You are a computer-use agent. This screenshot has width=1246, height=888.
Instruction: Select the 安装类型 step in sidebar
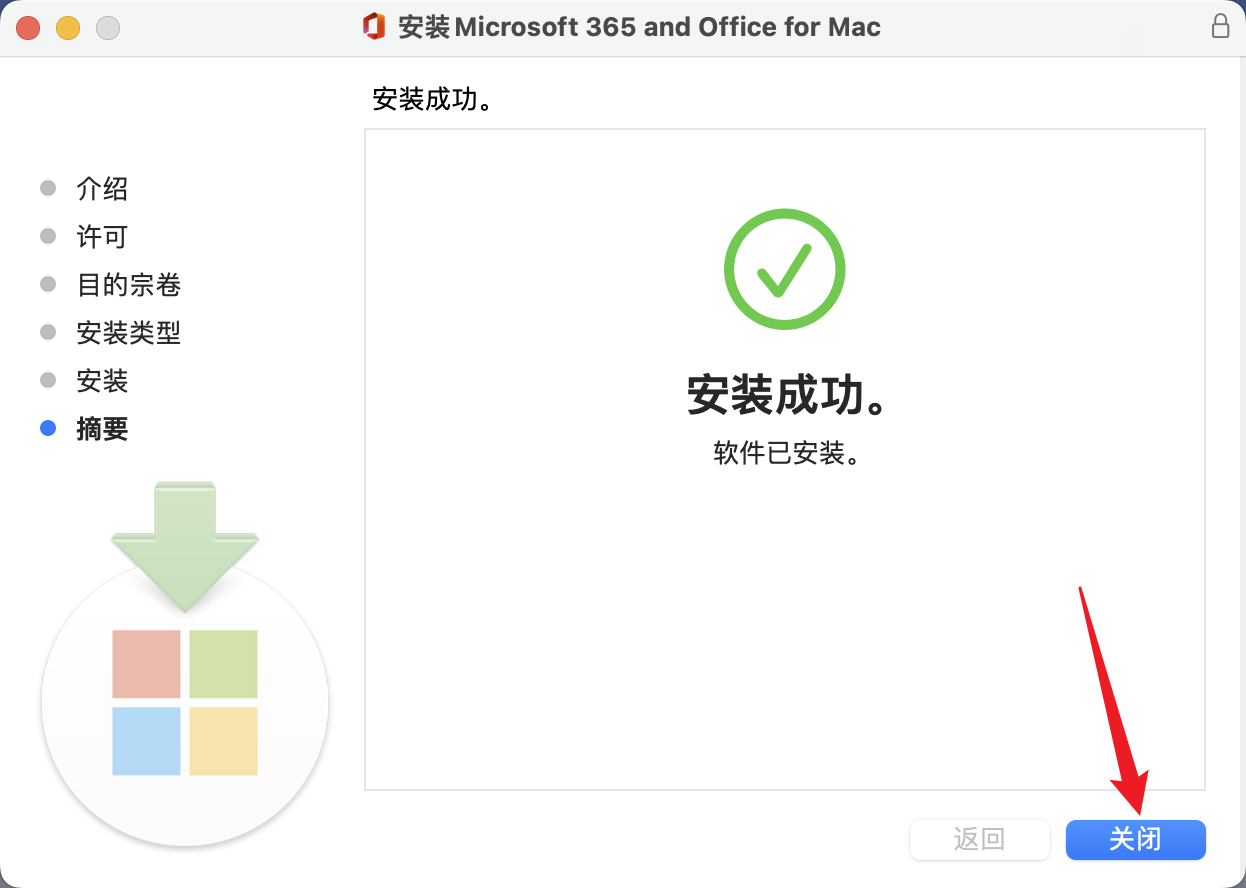pos(129,333)
